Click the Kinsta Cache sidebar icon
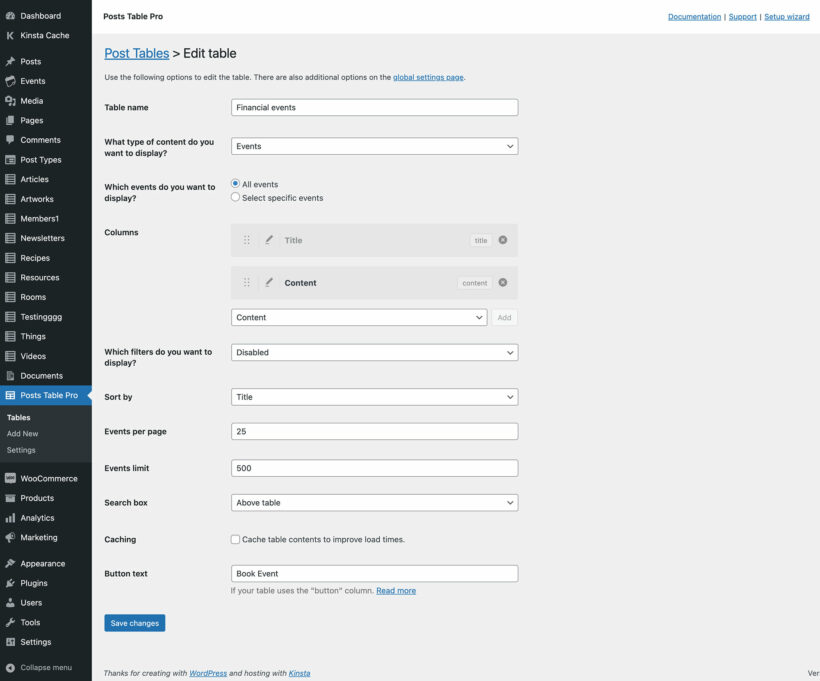The image size is (820, 681). (12, 36)
